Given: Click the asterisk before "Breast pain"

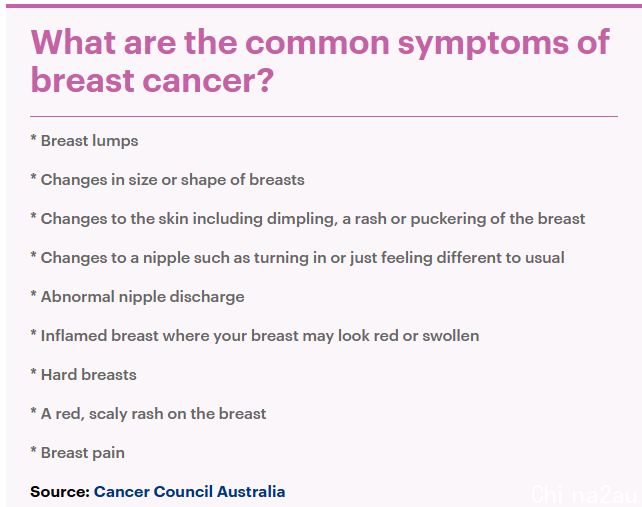Looking at the screenshot, I should 34,450.
